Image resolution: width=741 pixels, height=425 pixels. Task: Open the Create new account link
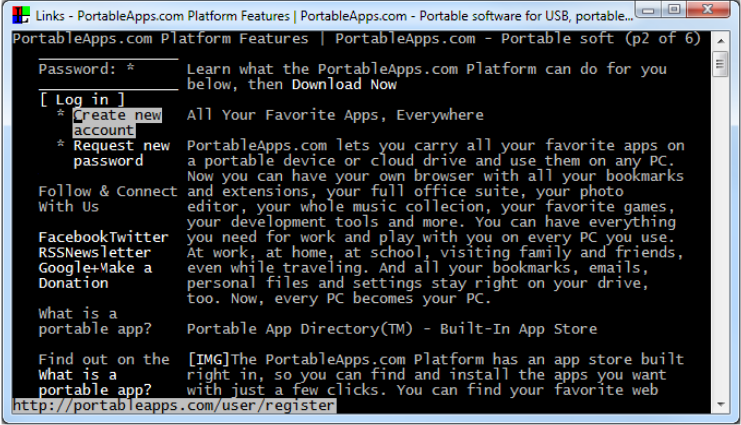coord(117,122)
